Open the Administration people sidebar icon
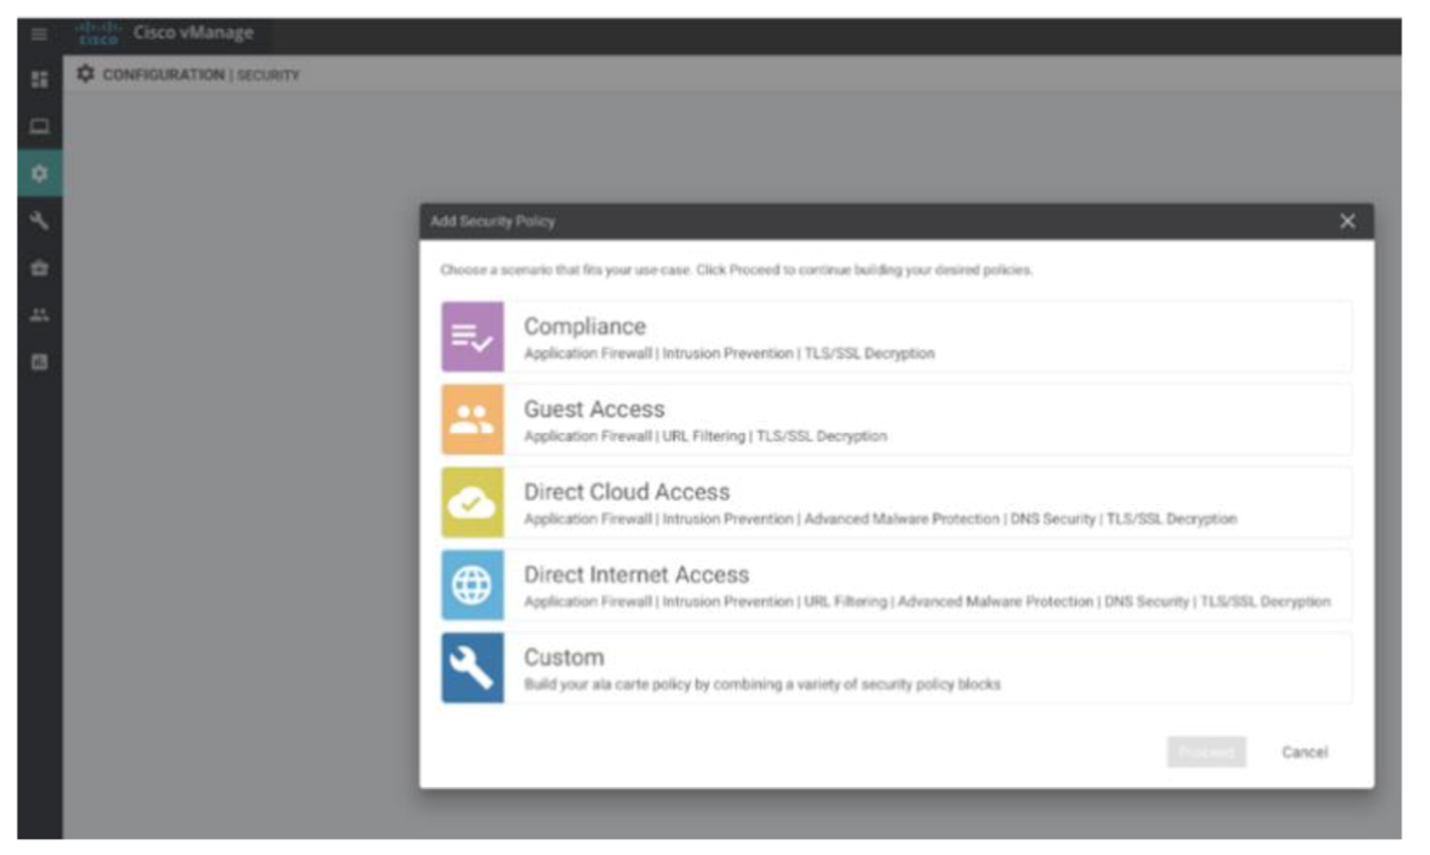Image resolution: width=1430 pixels, height=855 pixels. click(39, 315)
